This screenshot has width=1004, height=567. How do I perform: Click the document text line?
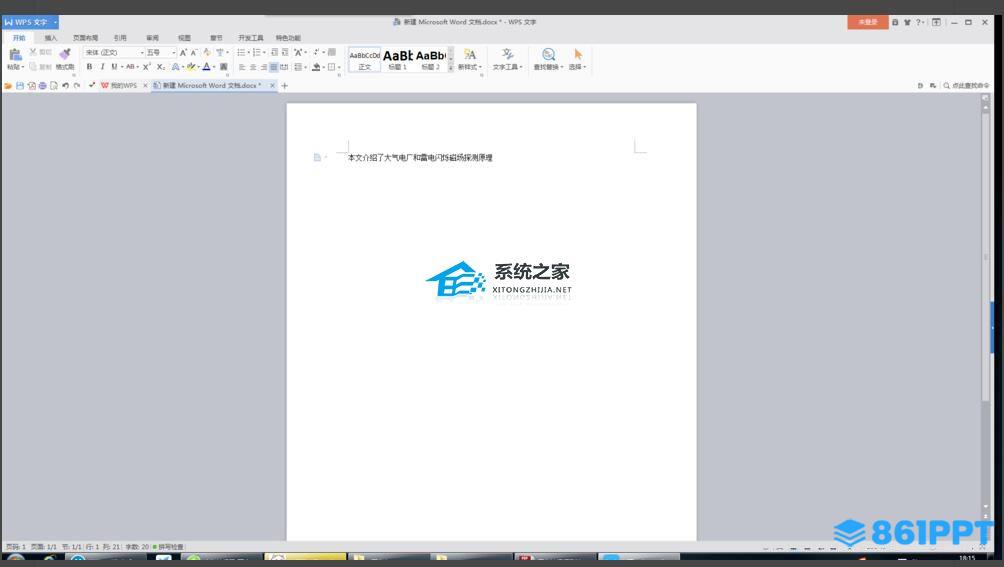tap(420, 157)
